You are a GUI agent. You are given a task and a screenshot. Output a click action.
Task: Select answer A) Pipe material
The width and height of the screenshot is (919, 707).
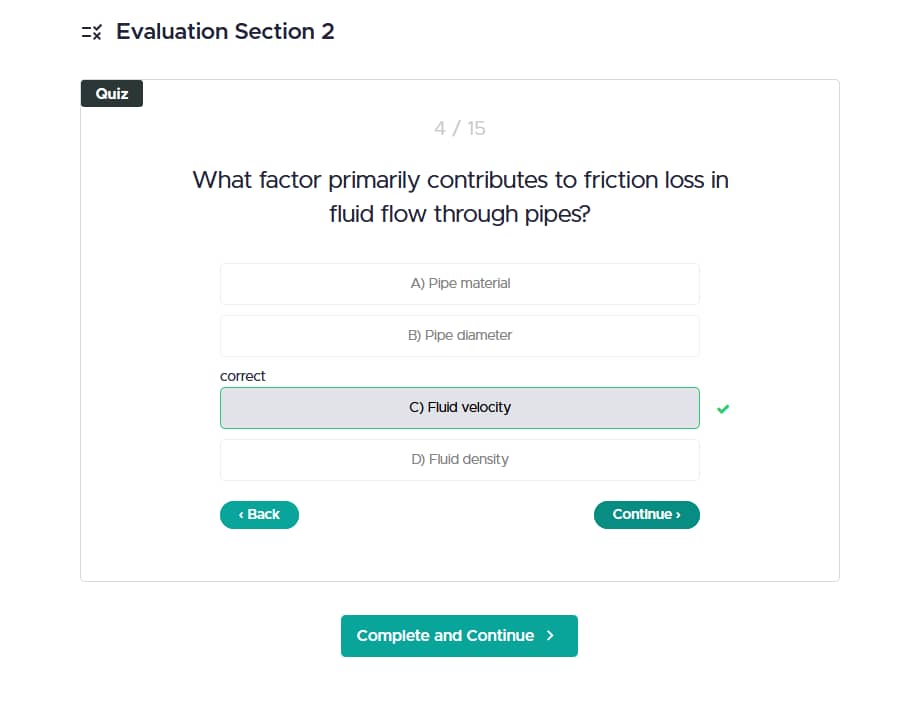(x=460, y=284)
